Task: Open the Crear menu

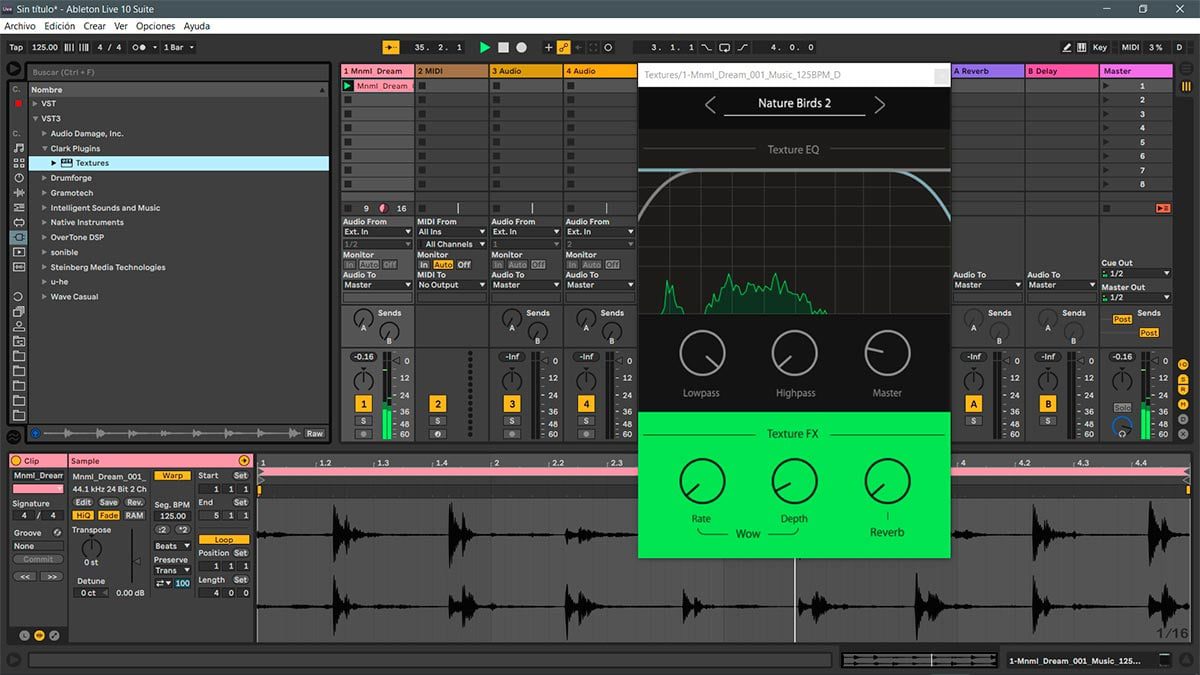Action: [x=94, y=26]
